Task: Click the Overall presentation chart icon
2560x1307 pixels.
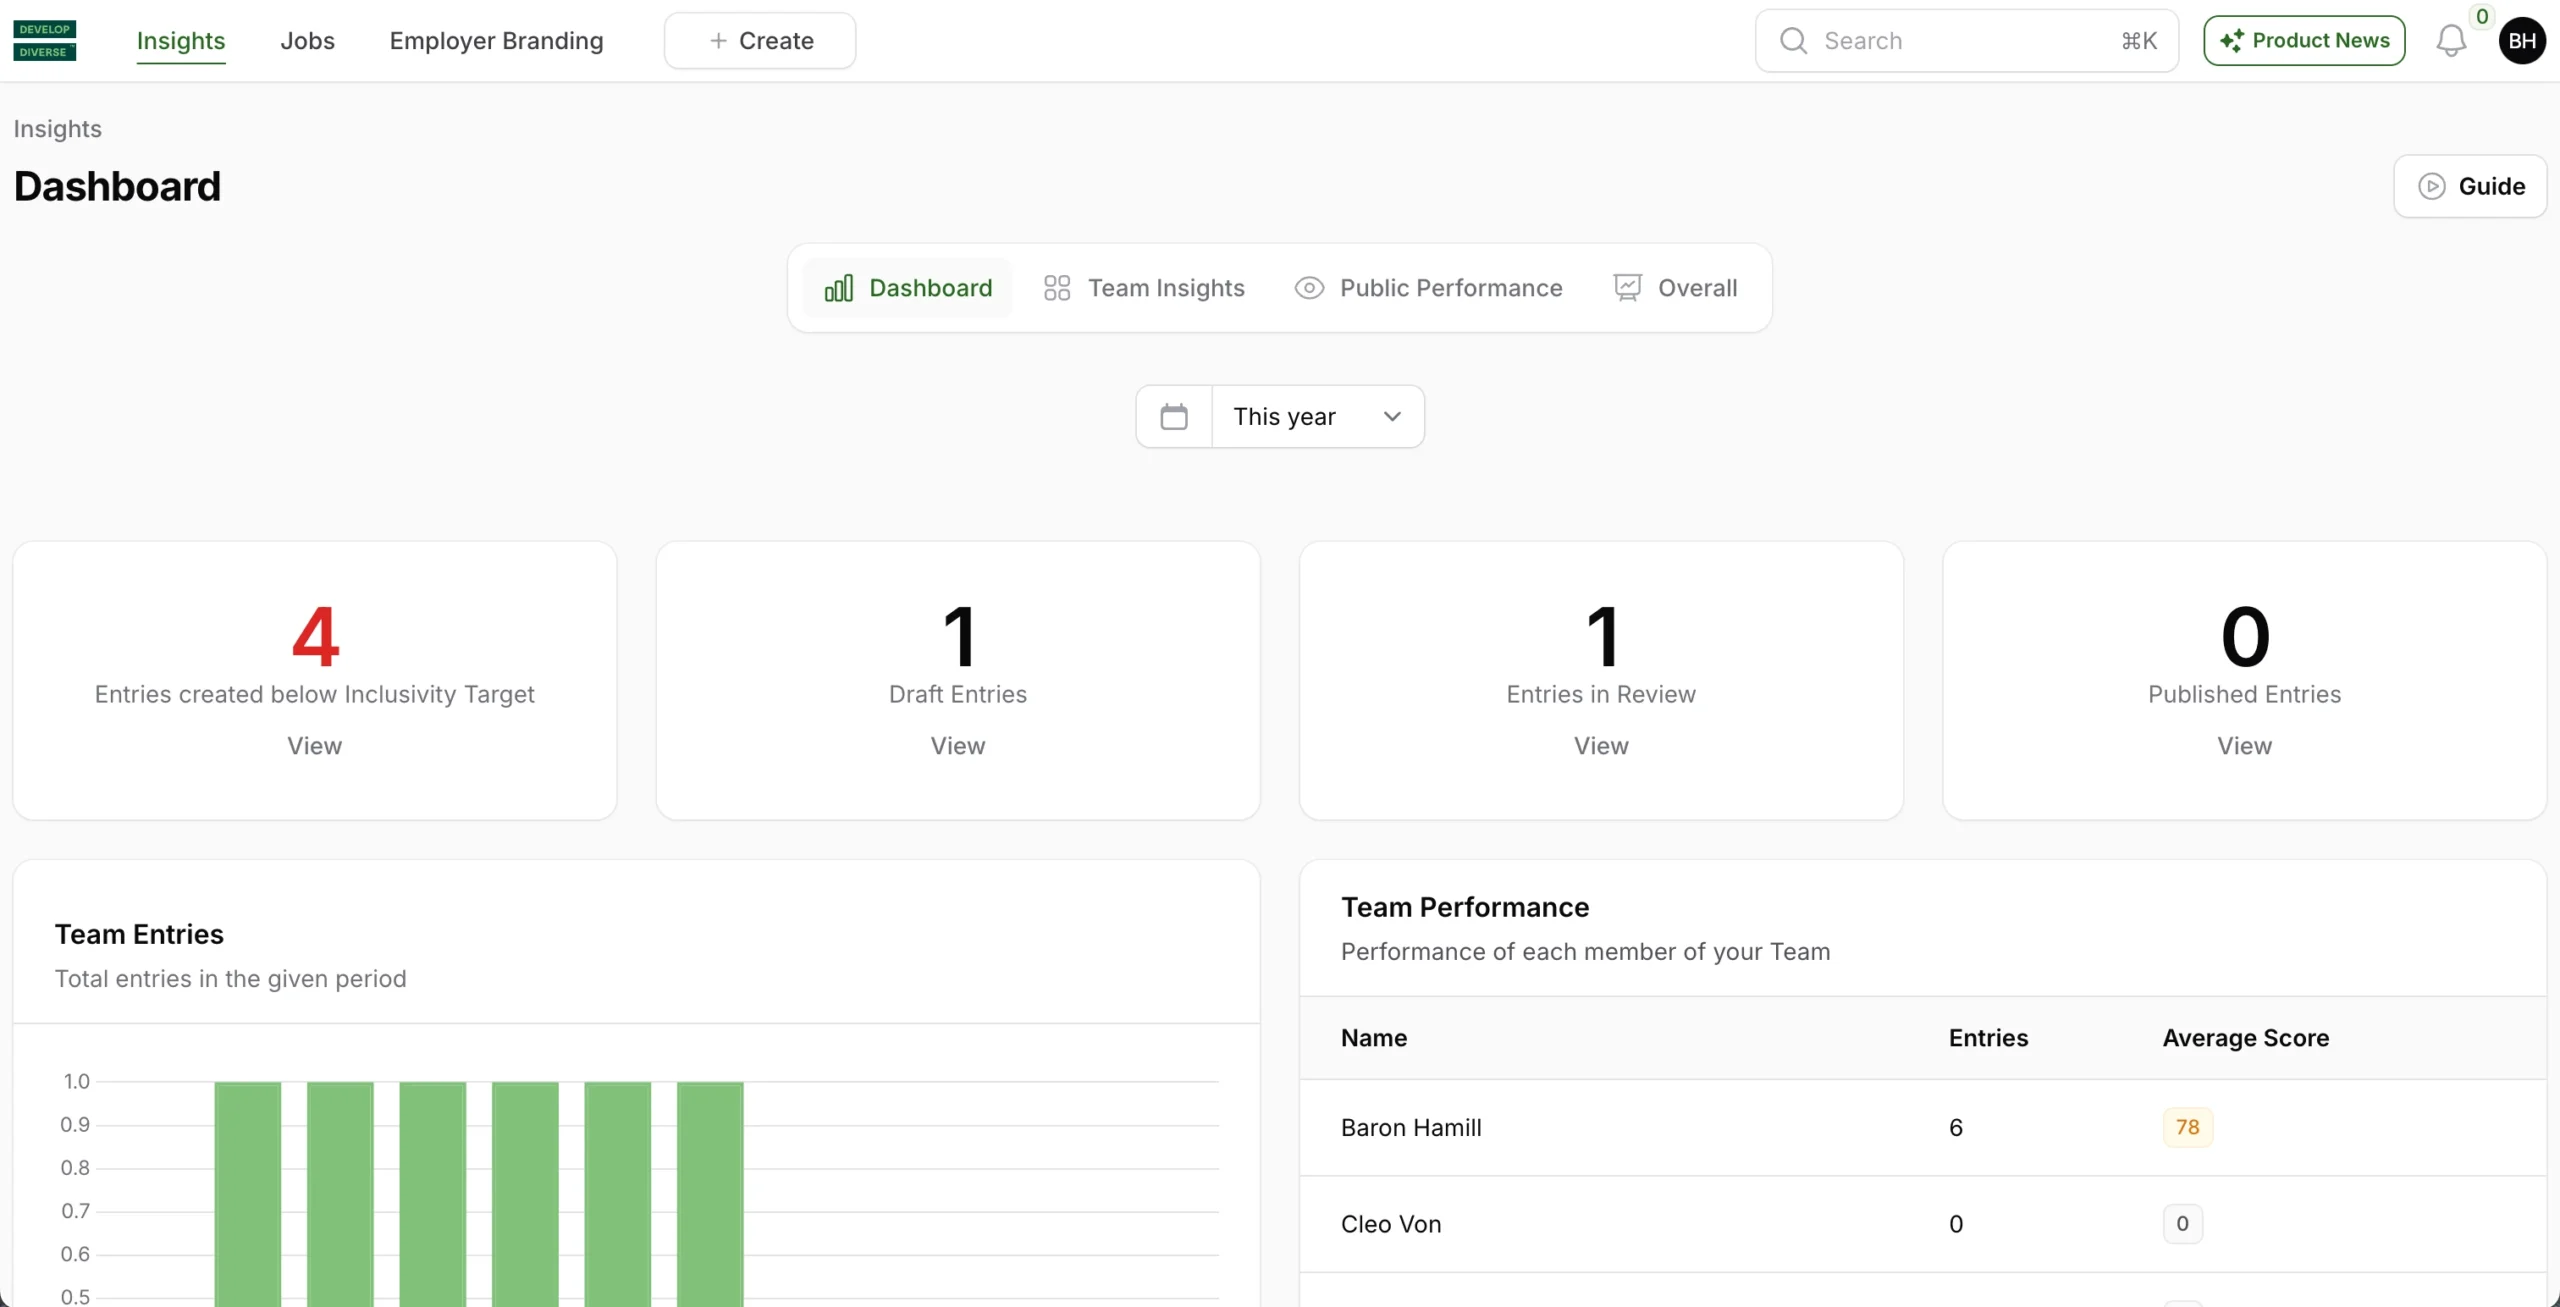Action: pos(1627,288)
